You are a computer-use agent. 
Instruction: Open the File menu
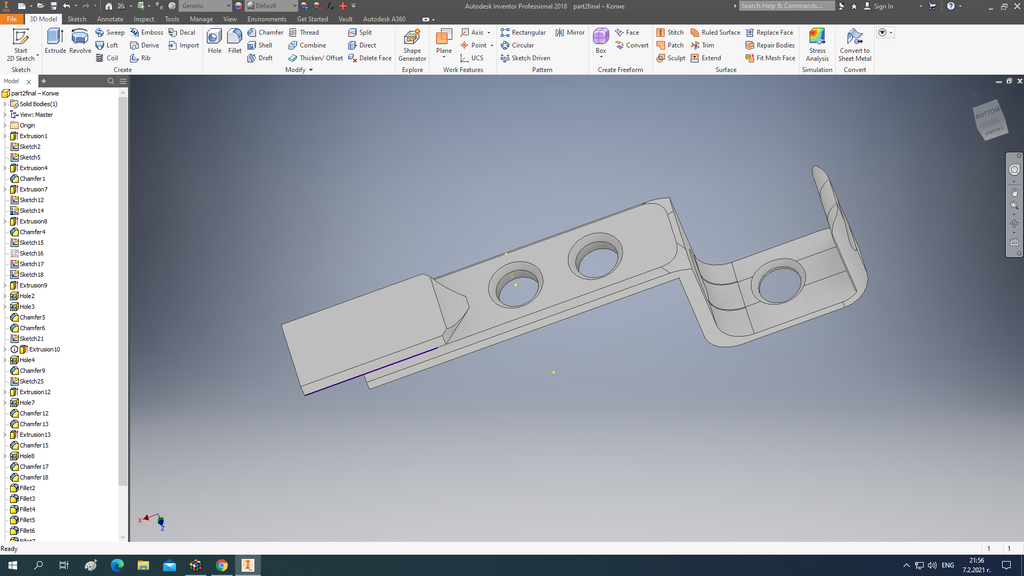[x=12, y=19]
